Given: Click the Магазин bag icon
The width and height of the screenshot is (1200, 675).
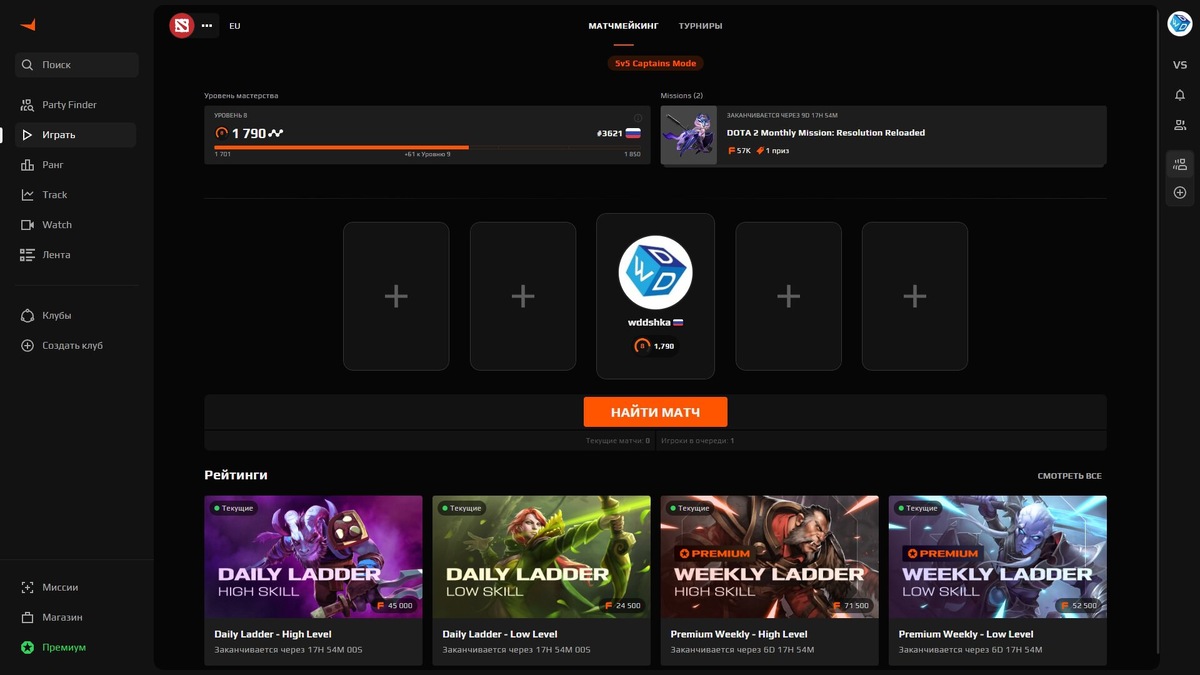Looking at the screenshot, I should coord(28,618).
